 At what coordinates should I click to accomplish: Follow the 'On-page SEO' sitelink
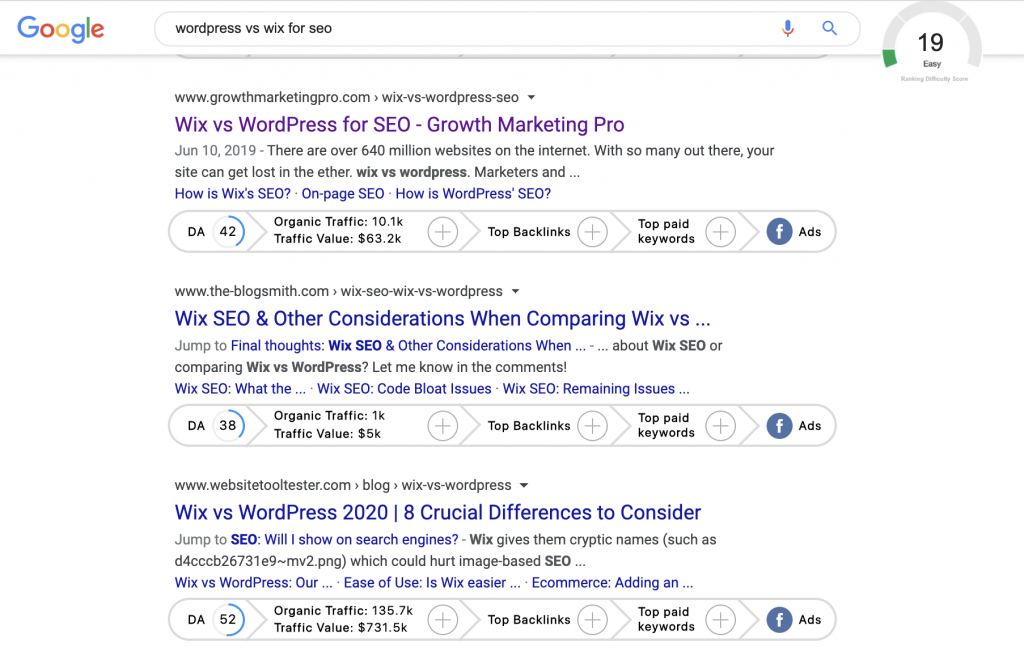click(343, 193)
